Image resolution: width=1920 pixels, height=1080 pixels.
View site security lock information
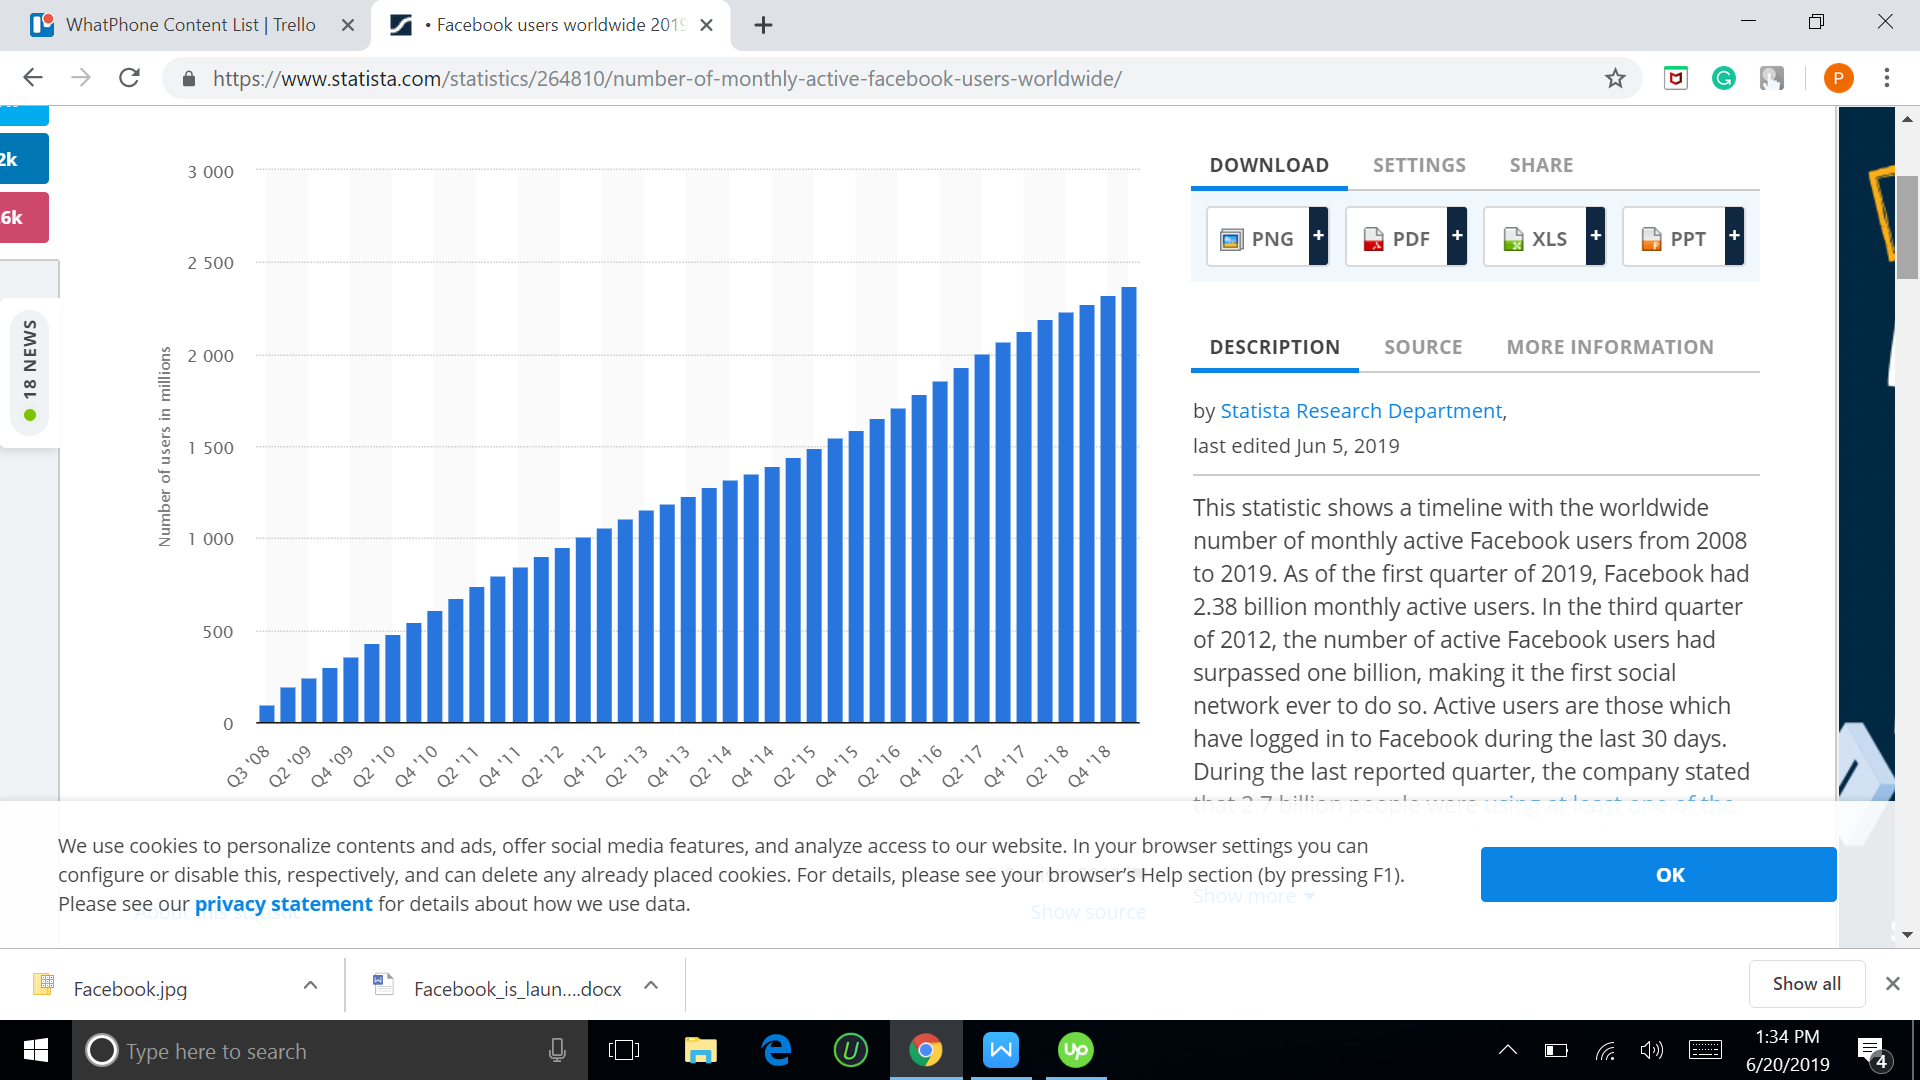(x=188, y=78)
